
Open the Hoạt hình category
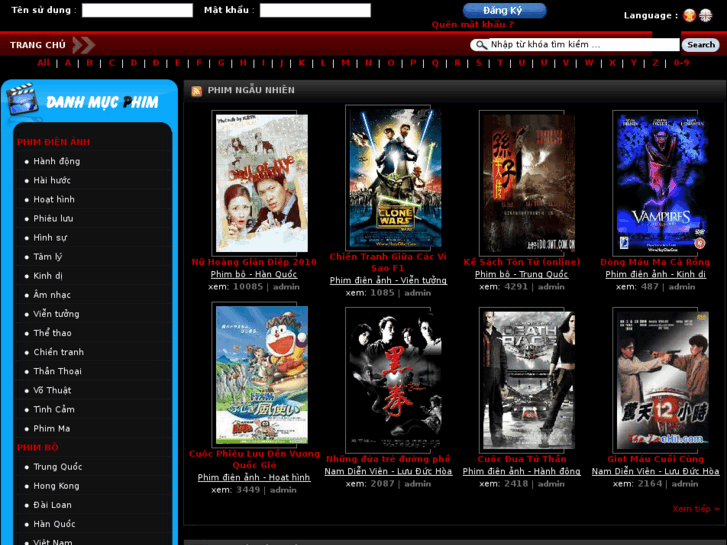tap(54, 199)
